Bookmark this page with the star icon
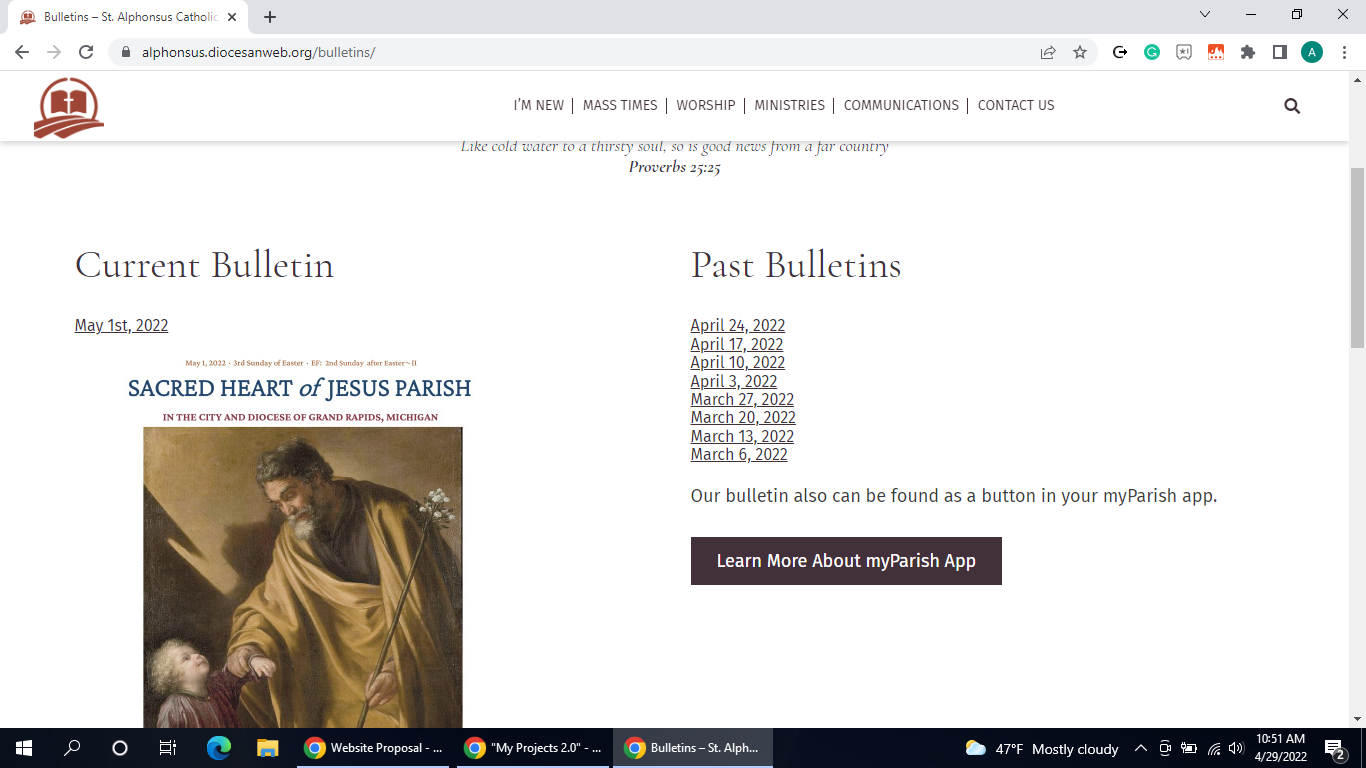Screen dimensions: 1366x768 coord(1080,52)
